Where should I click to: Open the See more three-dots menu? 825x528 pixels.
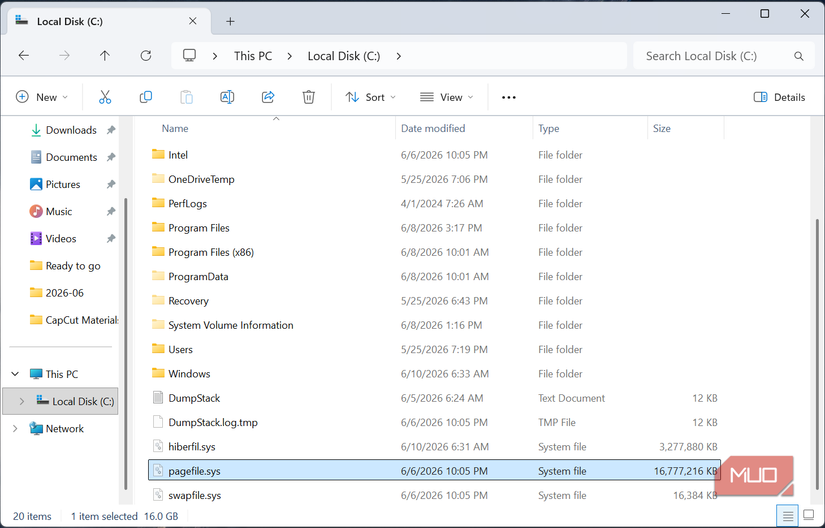pyautogui.click(x=509, y=97)
